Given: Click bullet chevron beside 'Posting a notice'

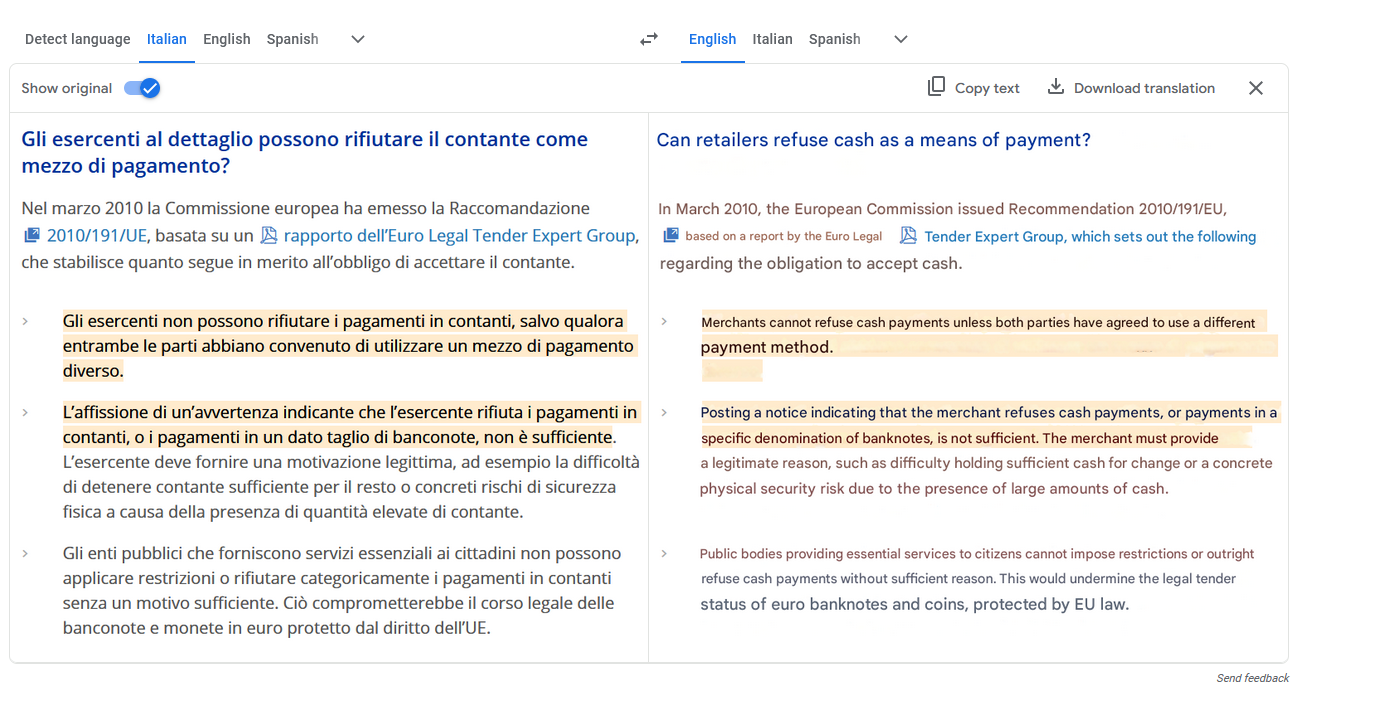Looking at the screenshot, I should point(664,412).
